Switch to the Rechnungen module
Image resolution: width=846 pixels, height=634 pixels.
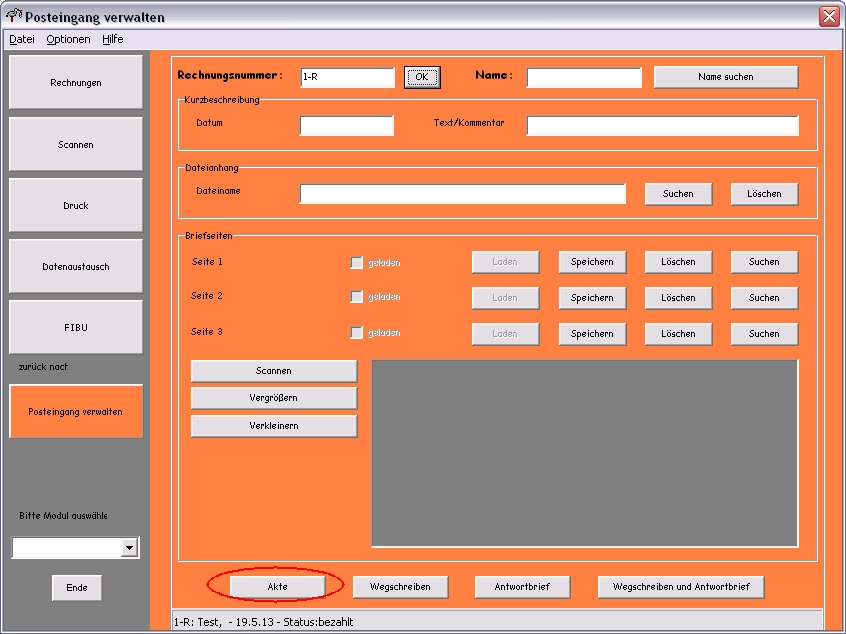pyautogui.click(x=76, y=83)
